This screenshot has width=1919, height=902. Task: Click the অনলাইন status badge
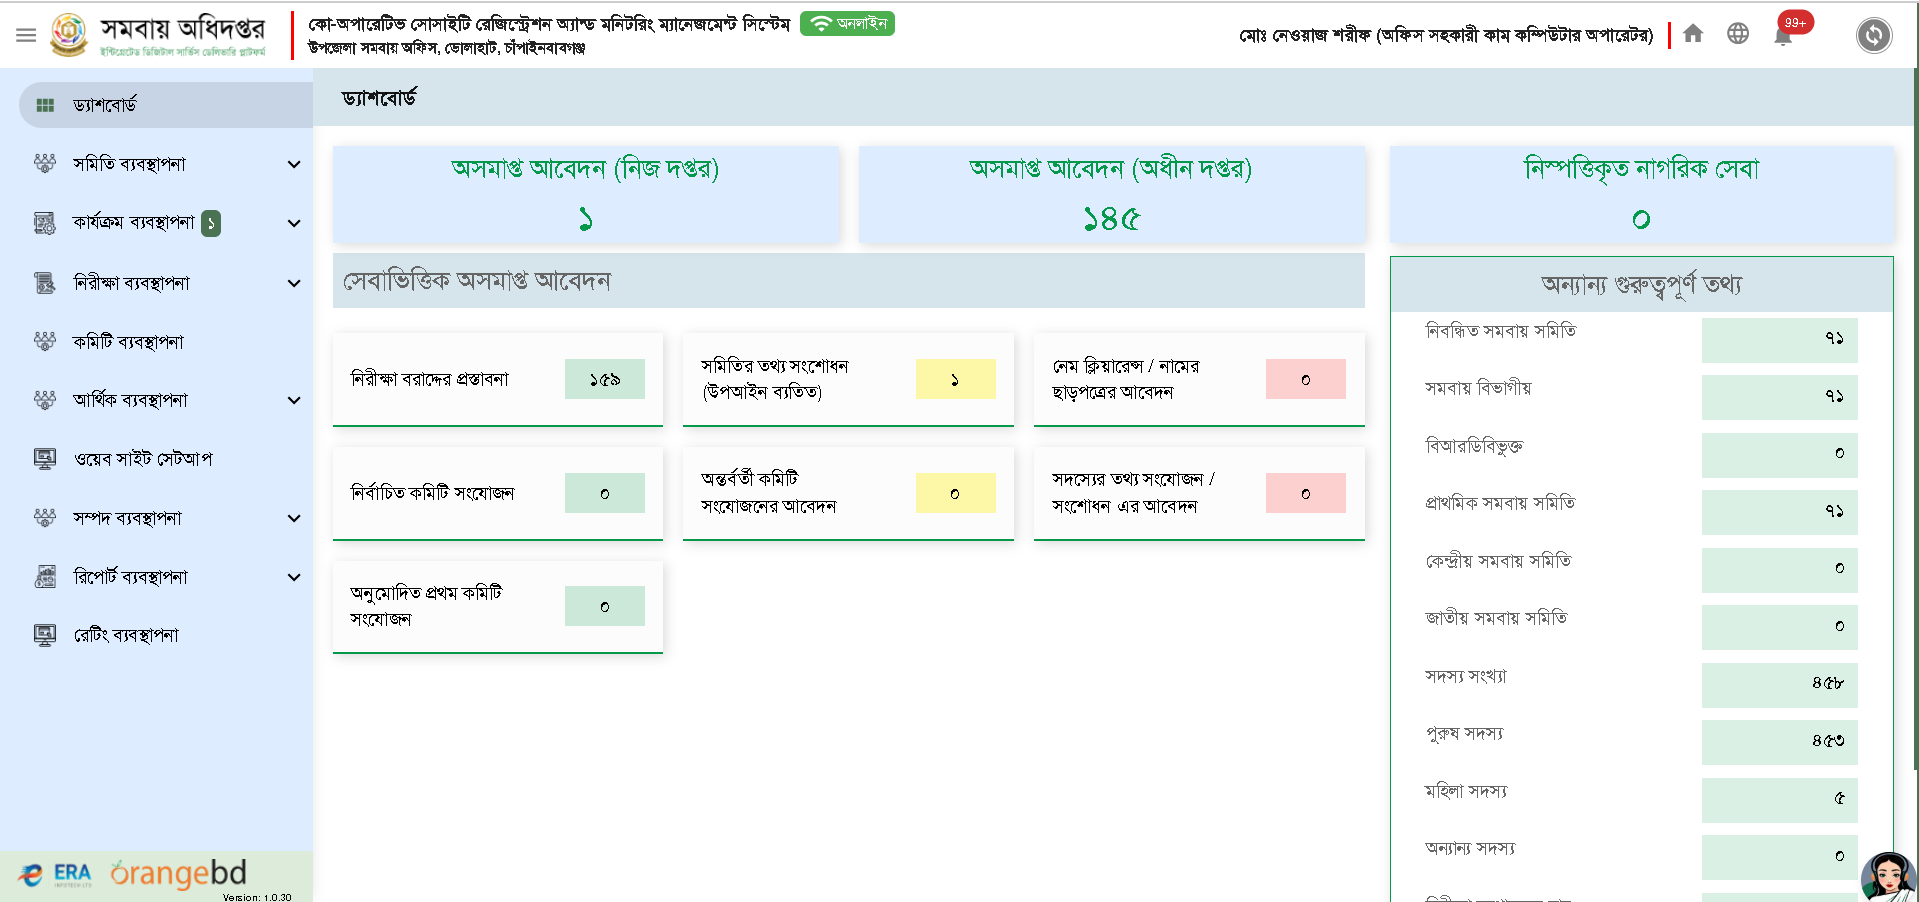tap(847, 24)
